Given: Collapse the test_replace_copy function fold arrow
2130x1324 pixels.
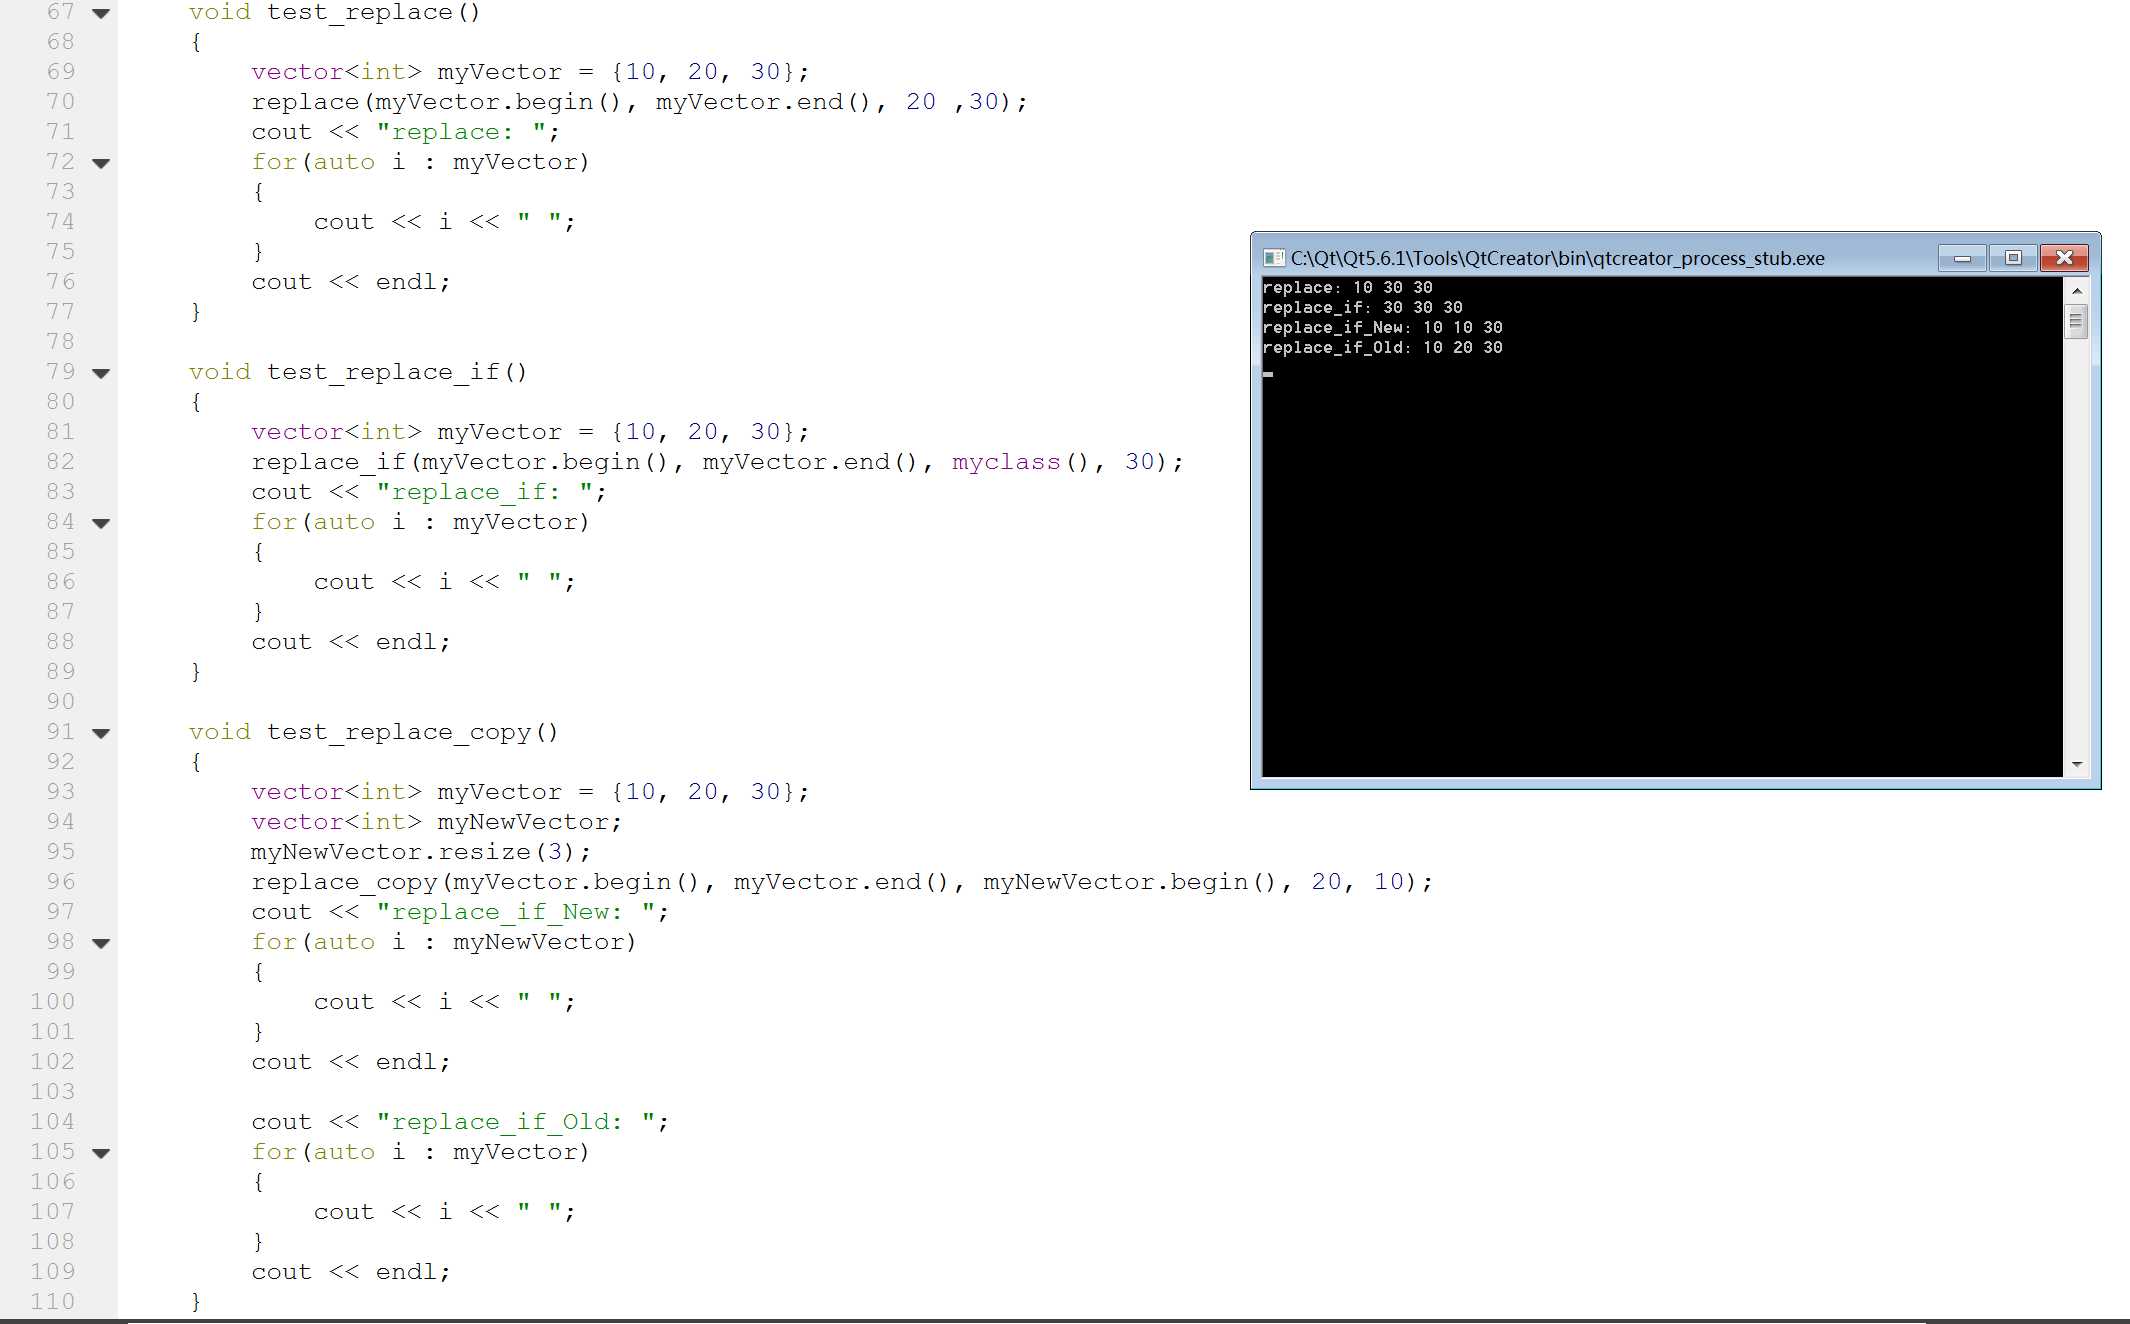Looking at the screenshot, I should 101,733.
